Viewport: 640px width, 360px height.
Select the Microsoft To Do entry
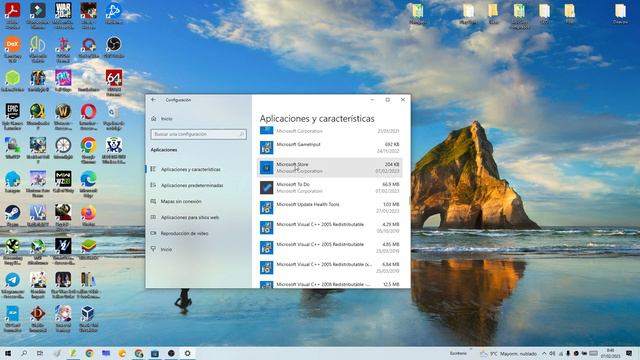pyautogui.click(x=330, y=187)
